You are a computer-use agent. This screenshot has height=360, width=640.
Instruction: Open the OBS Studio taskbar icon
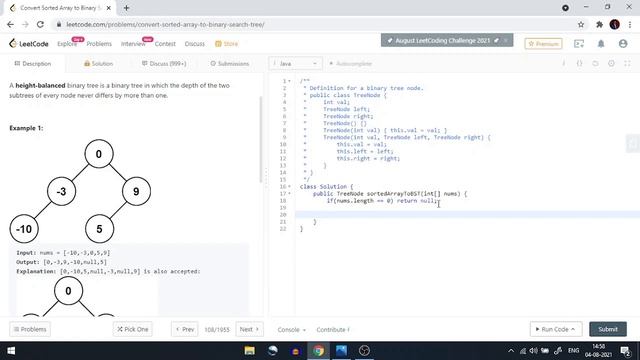[364, 351]
